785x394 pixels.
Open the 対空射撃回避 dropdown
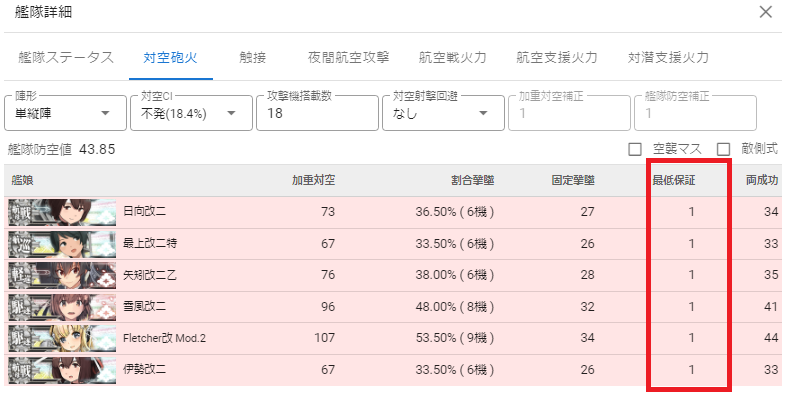point(443,113)
